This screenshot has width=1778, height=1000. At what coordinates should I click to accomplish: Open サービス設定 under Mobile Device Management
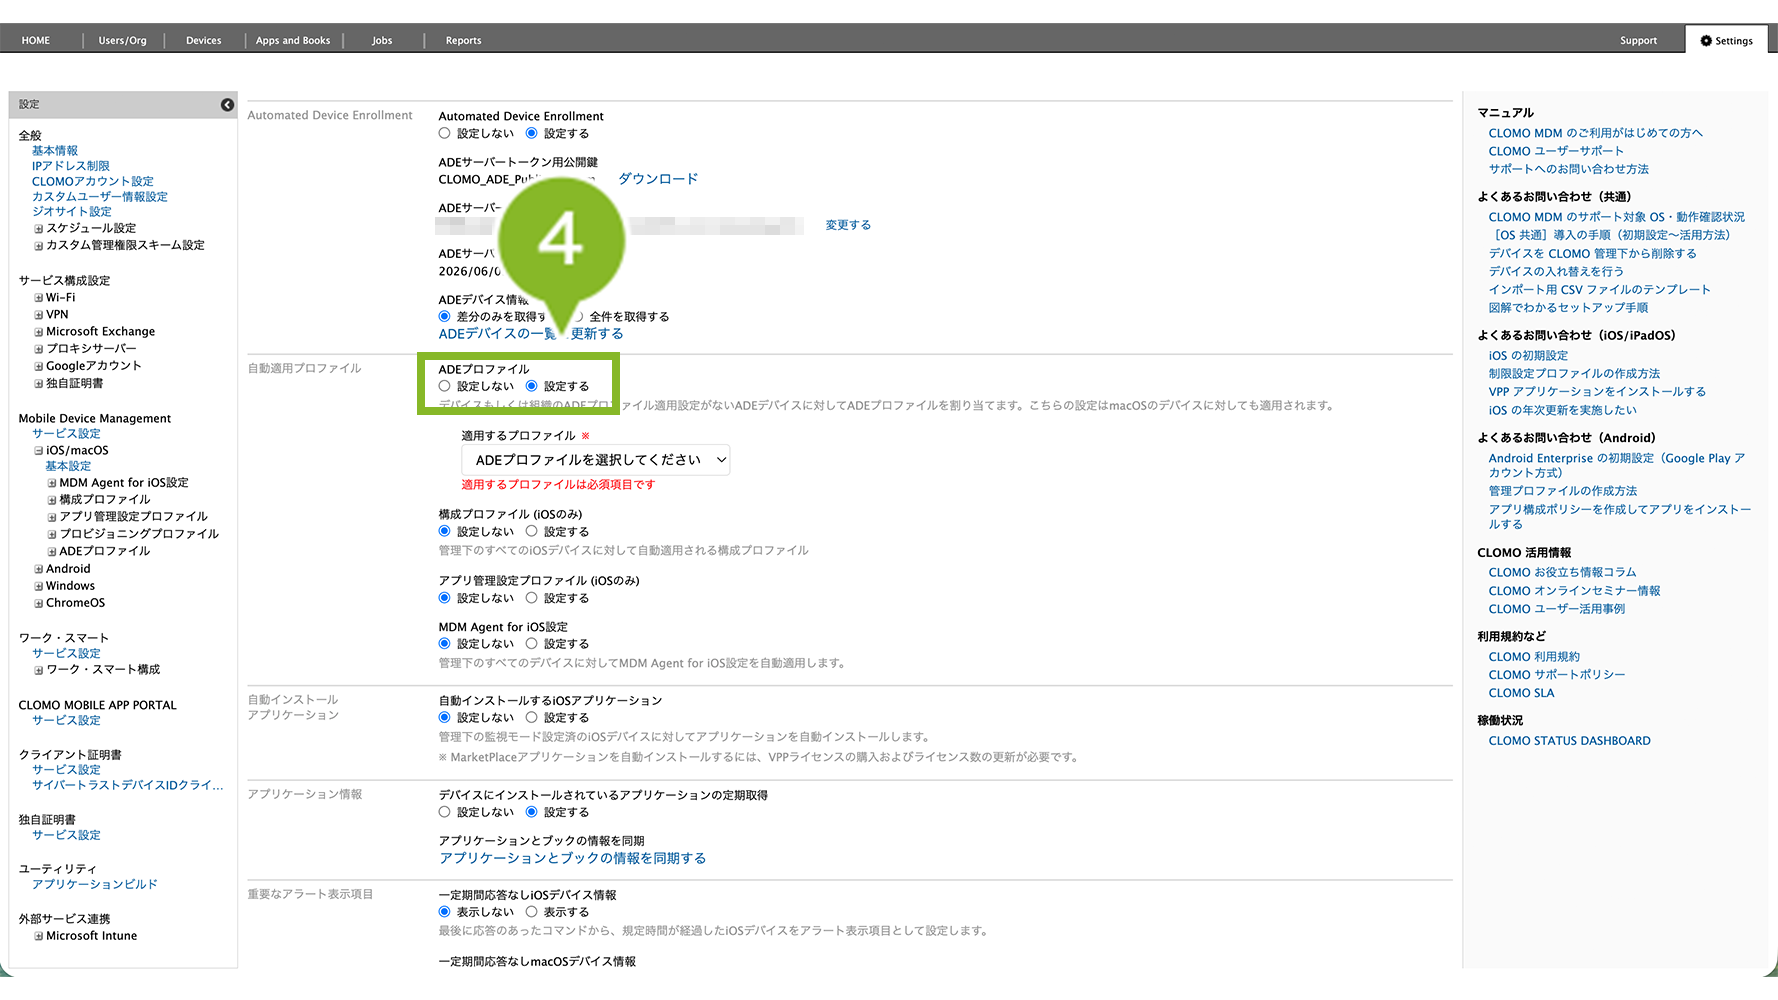(x=66, y=434)
